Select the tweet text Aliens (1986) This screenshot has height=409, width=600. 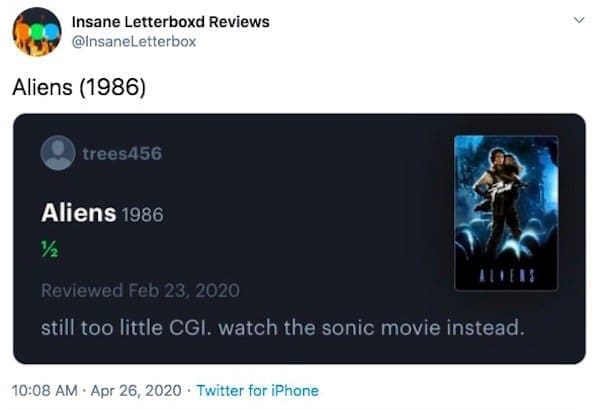click(x=79, y=87)
